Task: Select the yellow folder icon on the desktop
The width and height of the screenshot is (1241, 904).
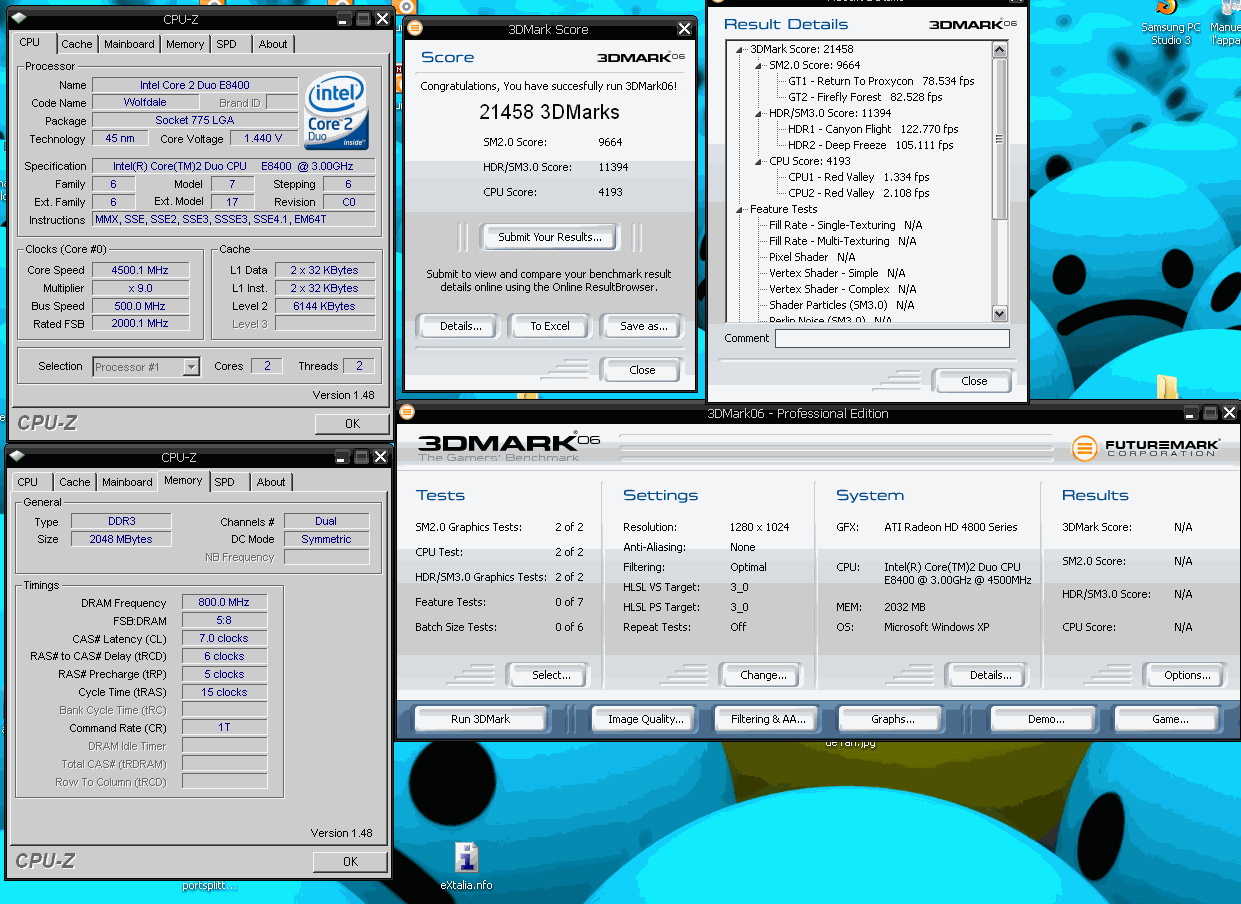Action: pyautogui.click(x=1166, y=387)
